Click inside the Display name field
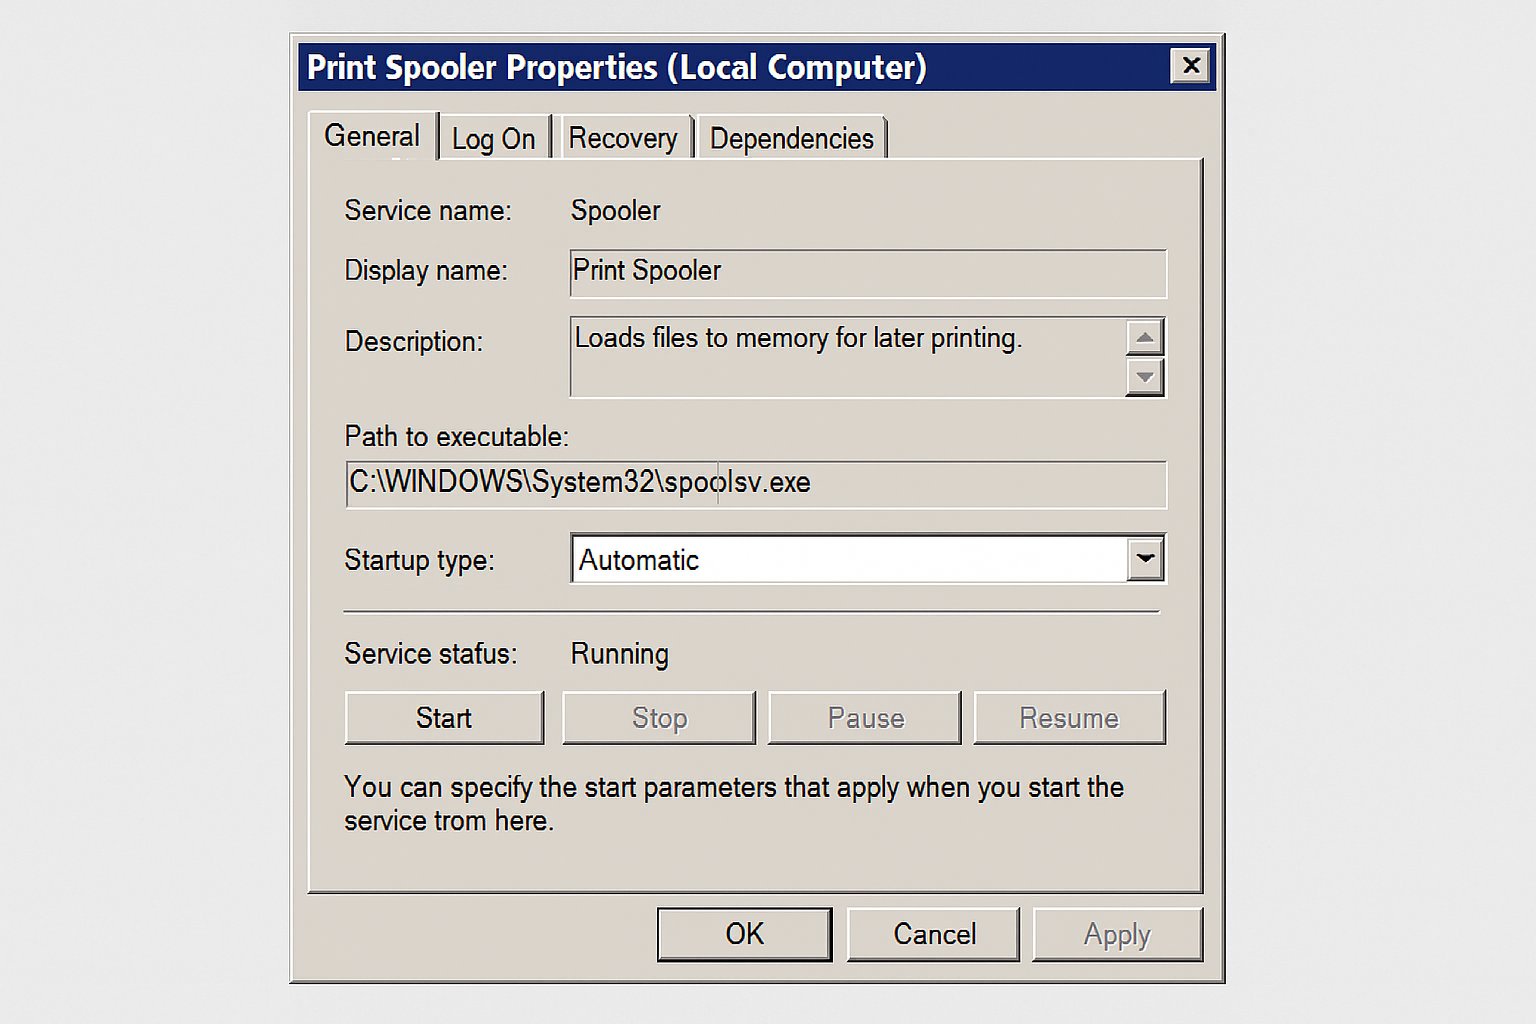1536x1024 pixels. (866, 272)
